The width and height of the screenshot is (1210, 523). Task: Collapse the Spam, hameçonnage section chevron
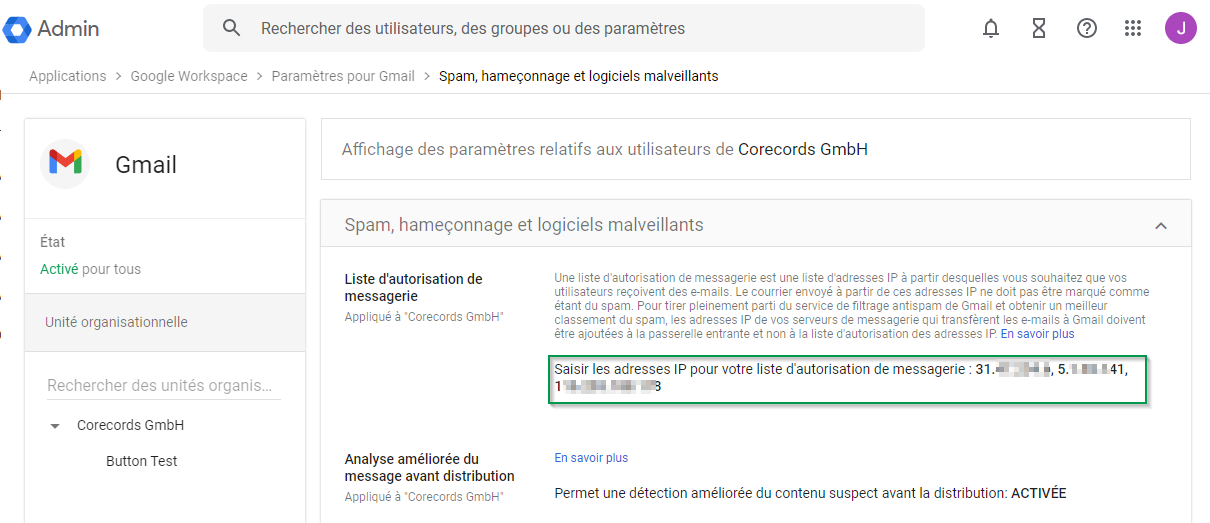1161,226
